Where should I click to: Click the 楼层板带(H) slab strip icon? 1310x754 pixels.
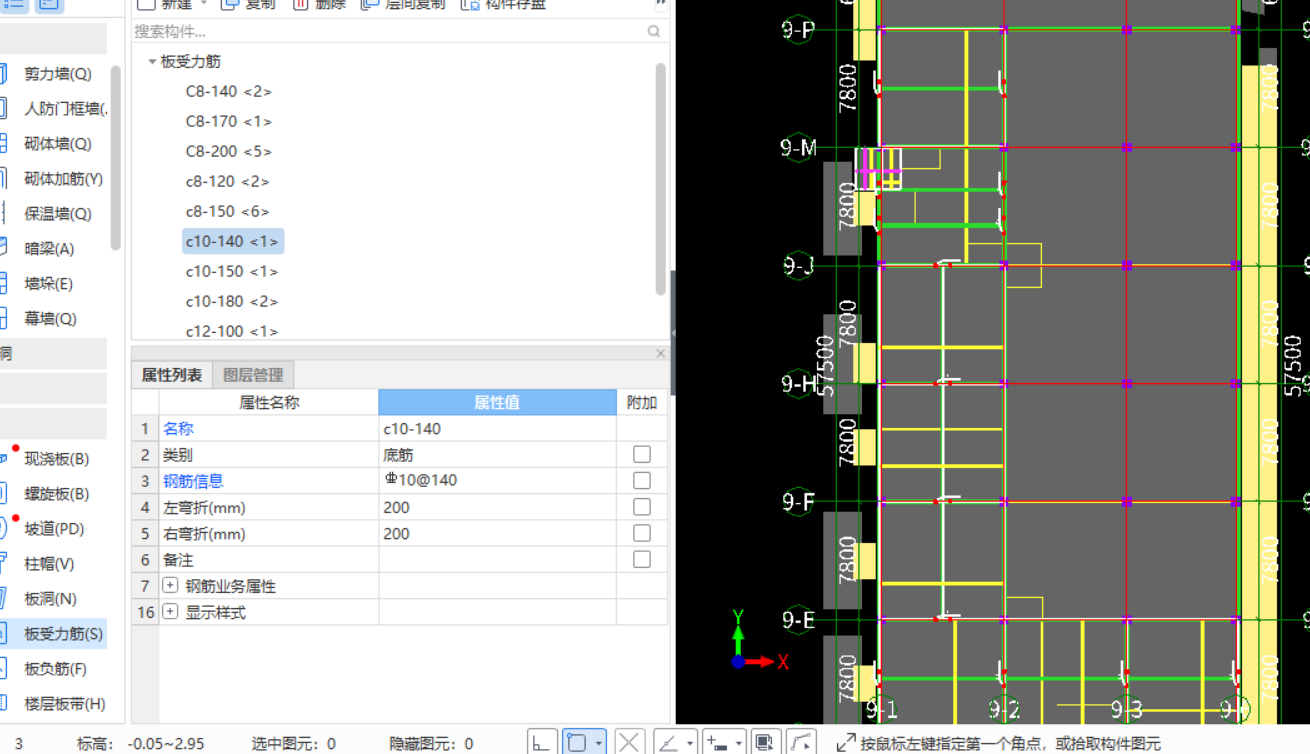(x=3, y=704)
